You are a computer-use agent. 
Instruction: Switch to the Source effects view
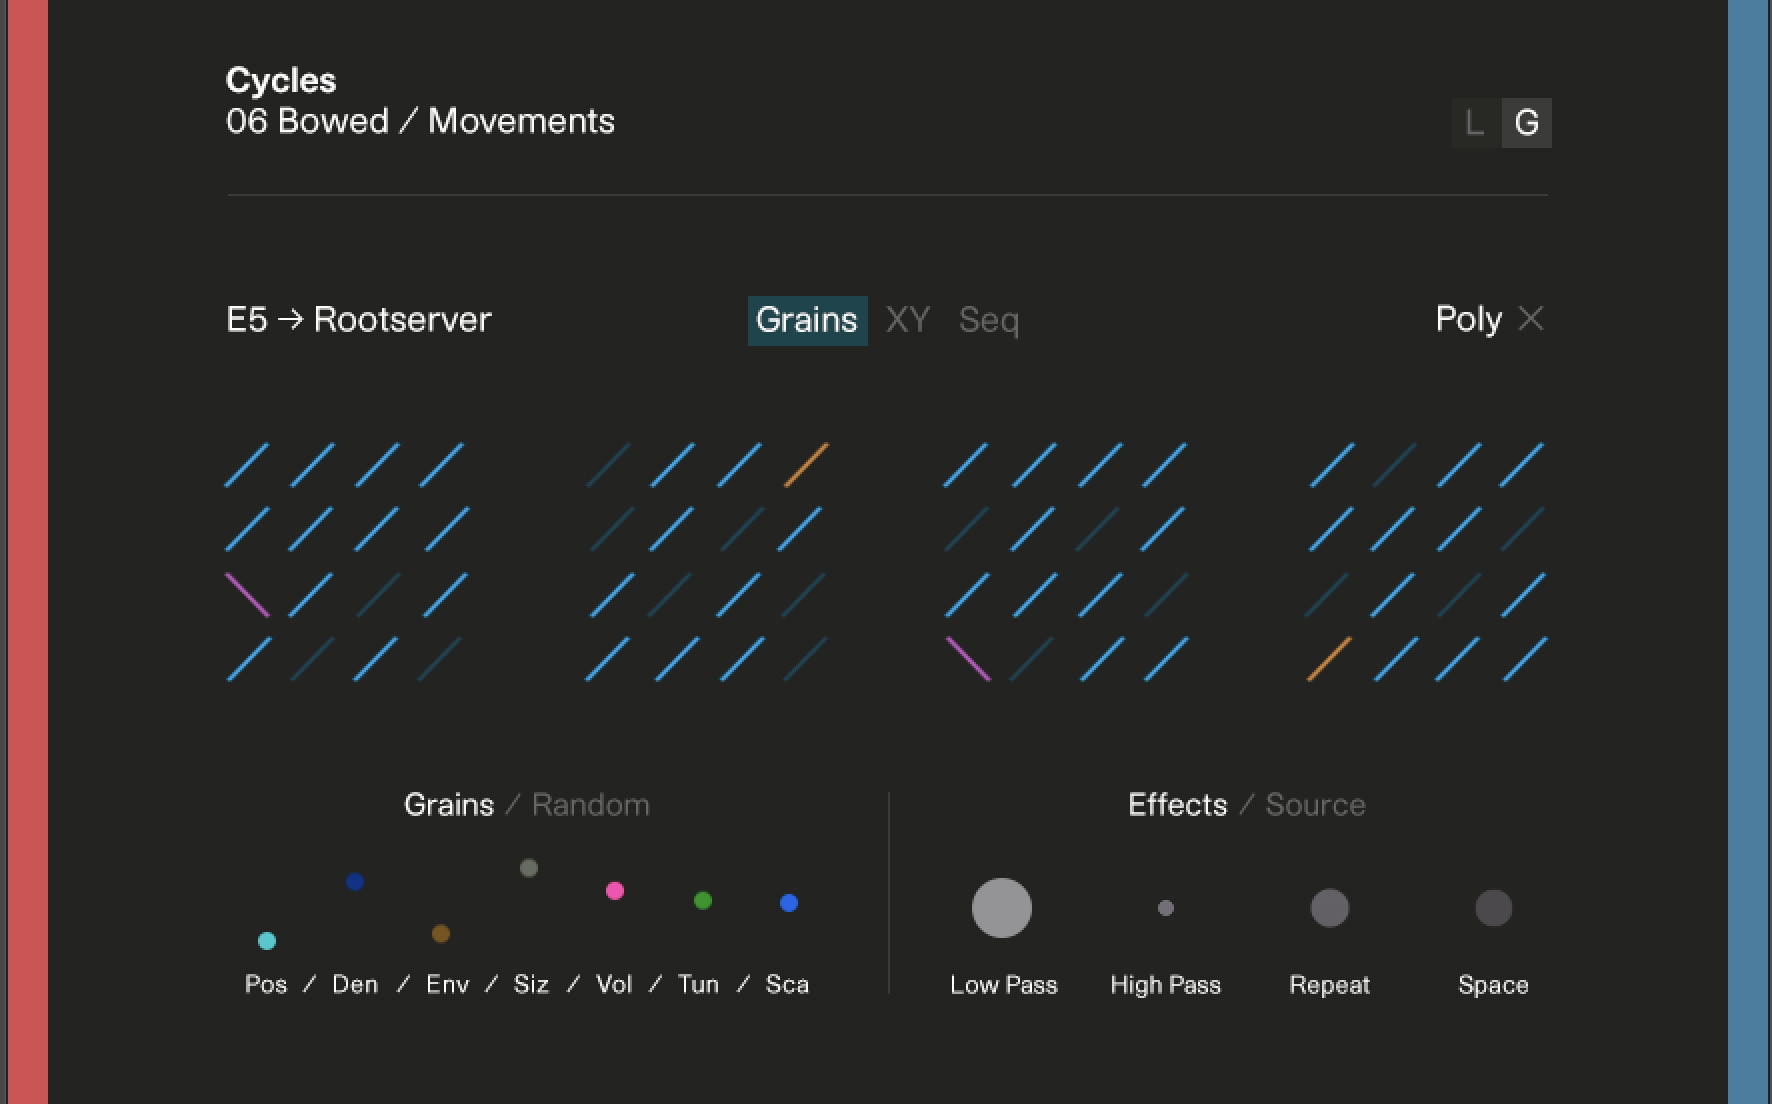pyautogui.click(x=1315, y=805)
